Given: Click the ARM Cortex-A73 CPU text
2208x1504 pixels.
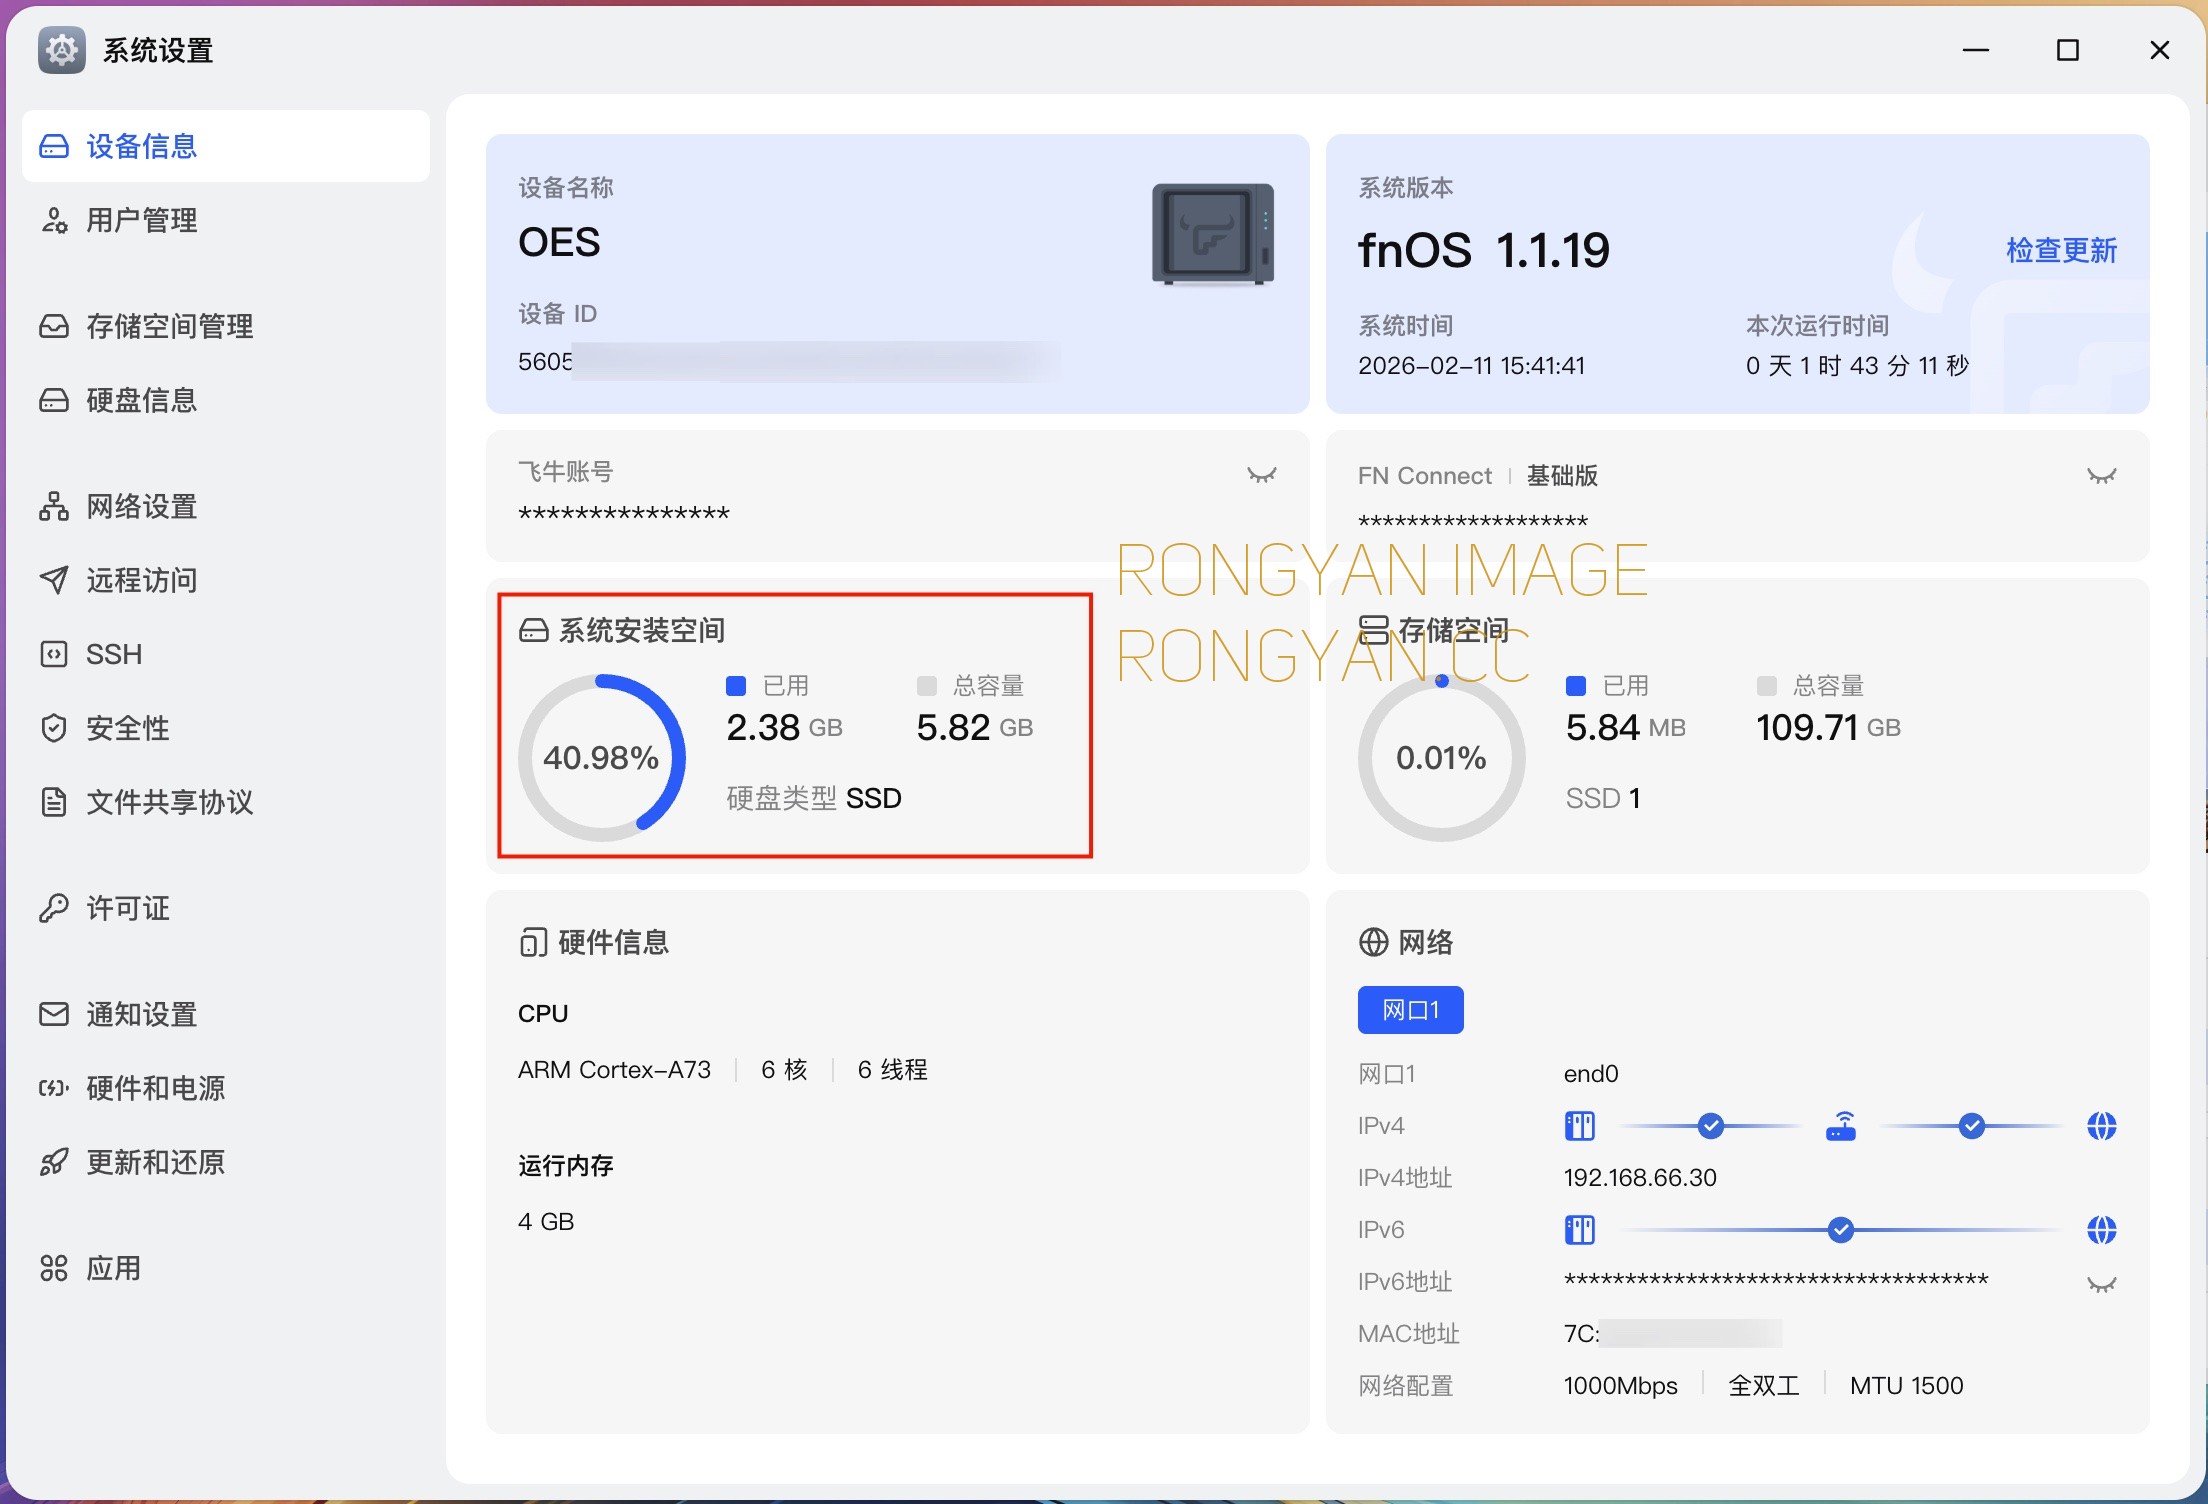Looking at the screenshot, I should (x=614, y=1070).
